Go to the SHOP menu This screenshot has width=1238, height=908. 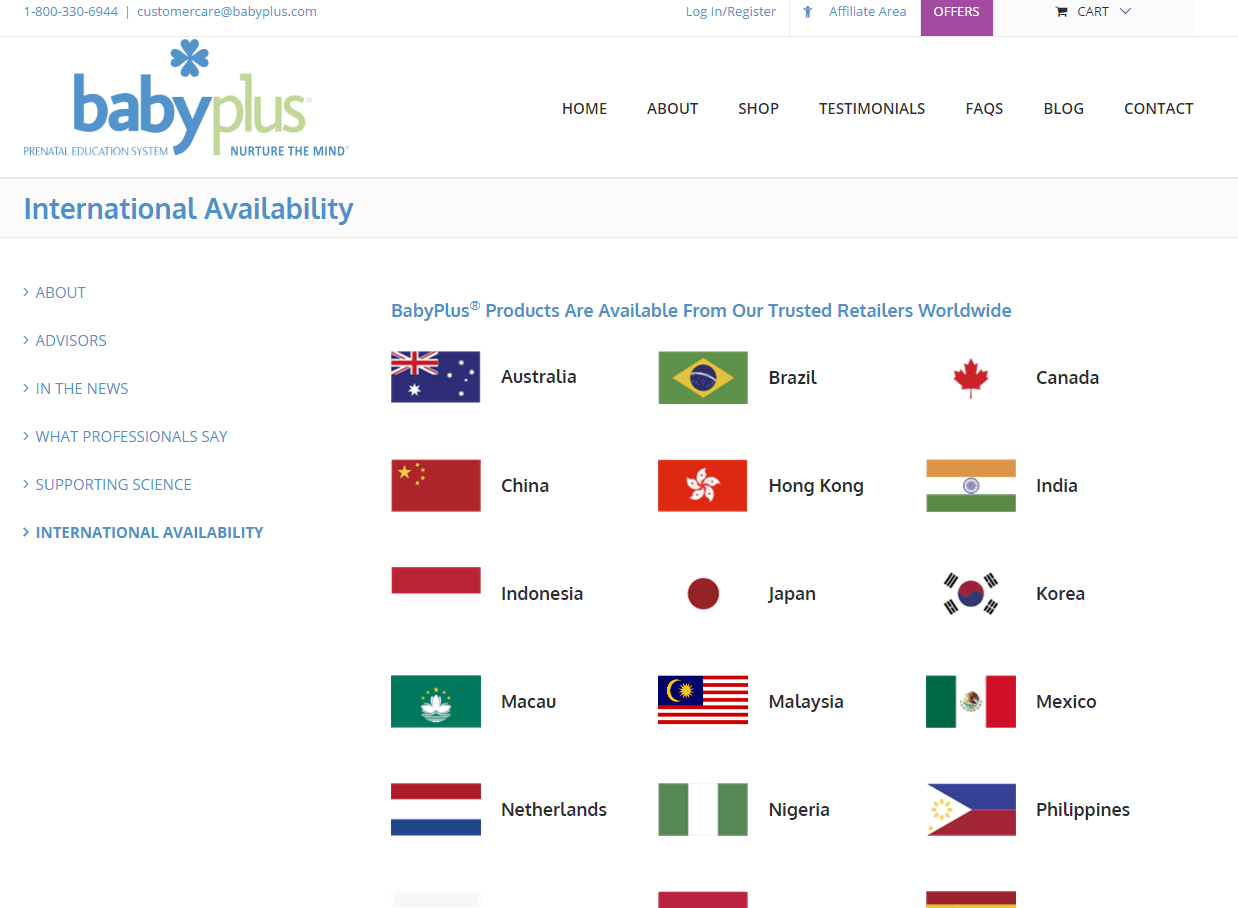758,108
